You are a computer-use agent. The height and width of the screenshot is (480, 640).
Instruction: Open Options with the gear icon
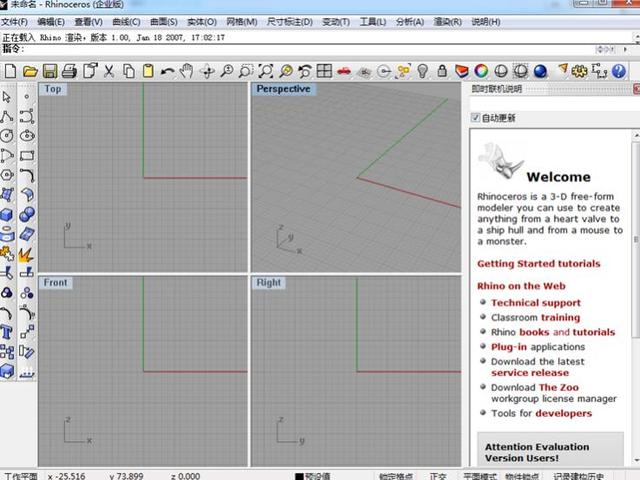579,72
